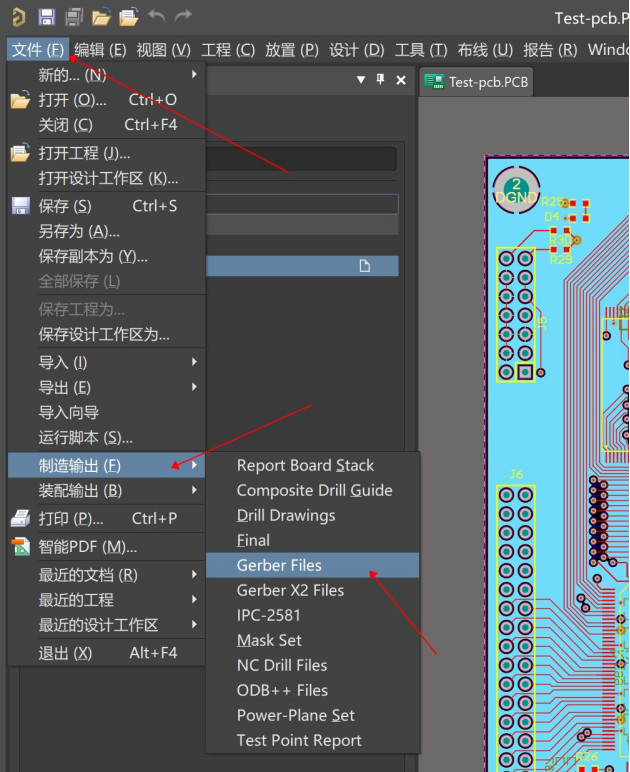
Task: Expand the 最近的文档 (R) submenu
Action: point(106,575)
